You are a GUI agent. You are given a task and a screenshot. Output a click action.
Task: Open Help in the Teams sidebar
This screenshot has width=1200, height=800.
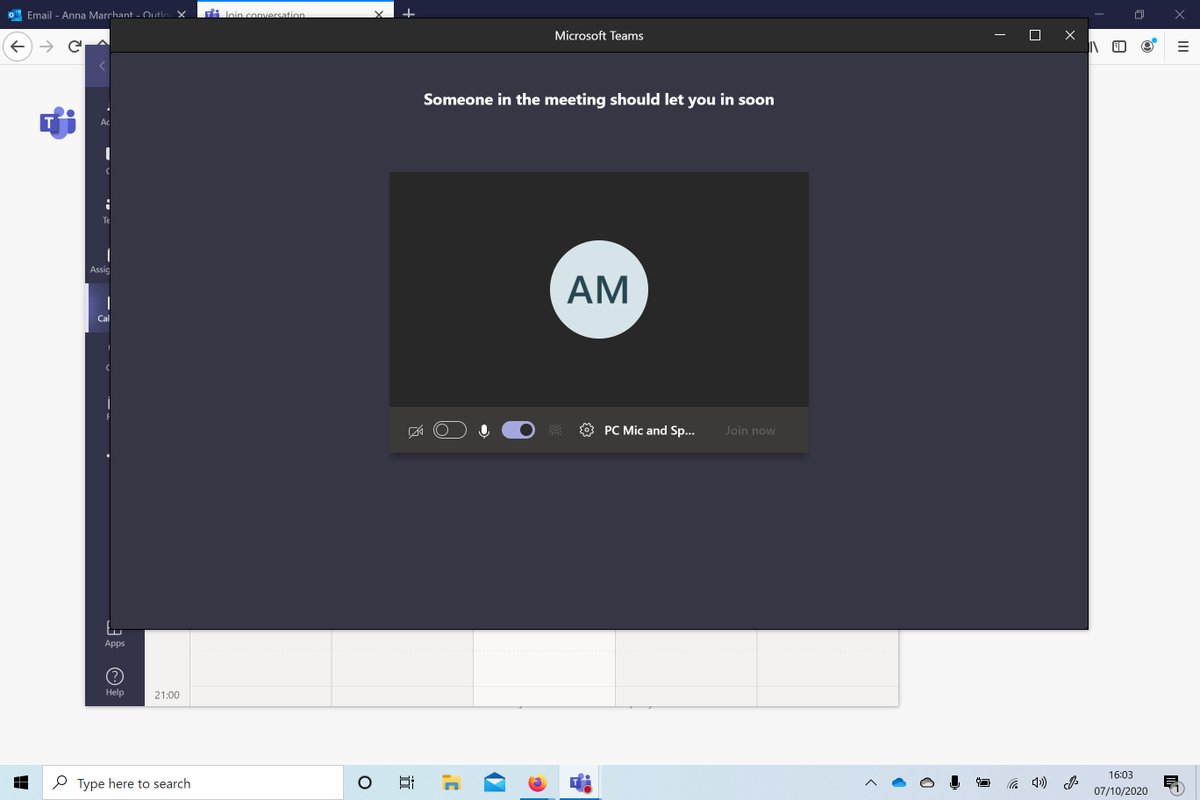pos(115,682)
